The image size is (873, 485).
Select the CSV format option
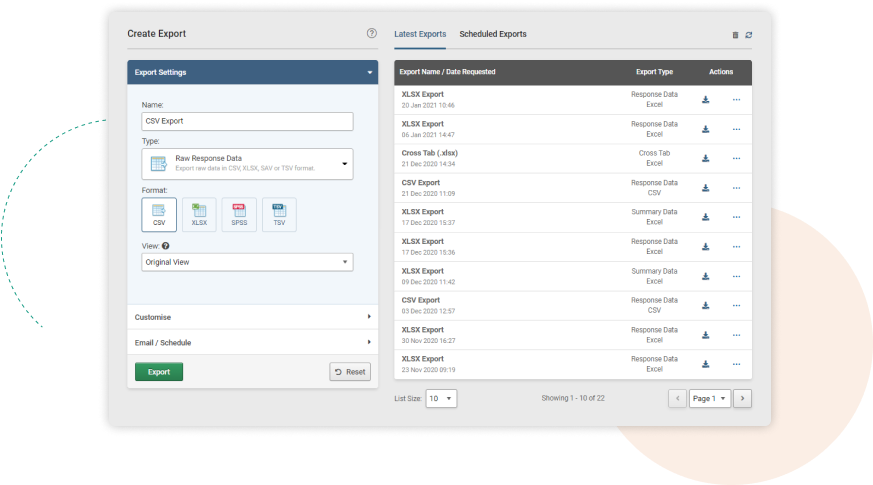point(159,215)
